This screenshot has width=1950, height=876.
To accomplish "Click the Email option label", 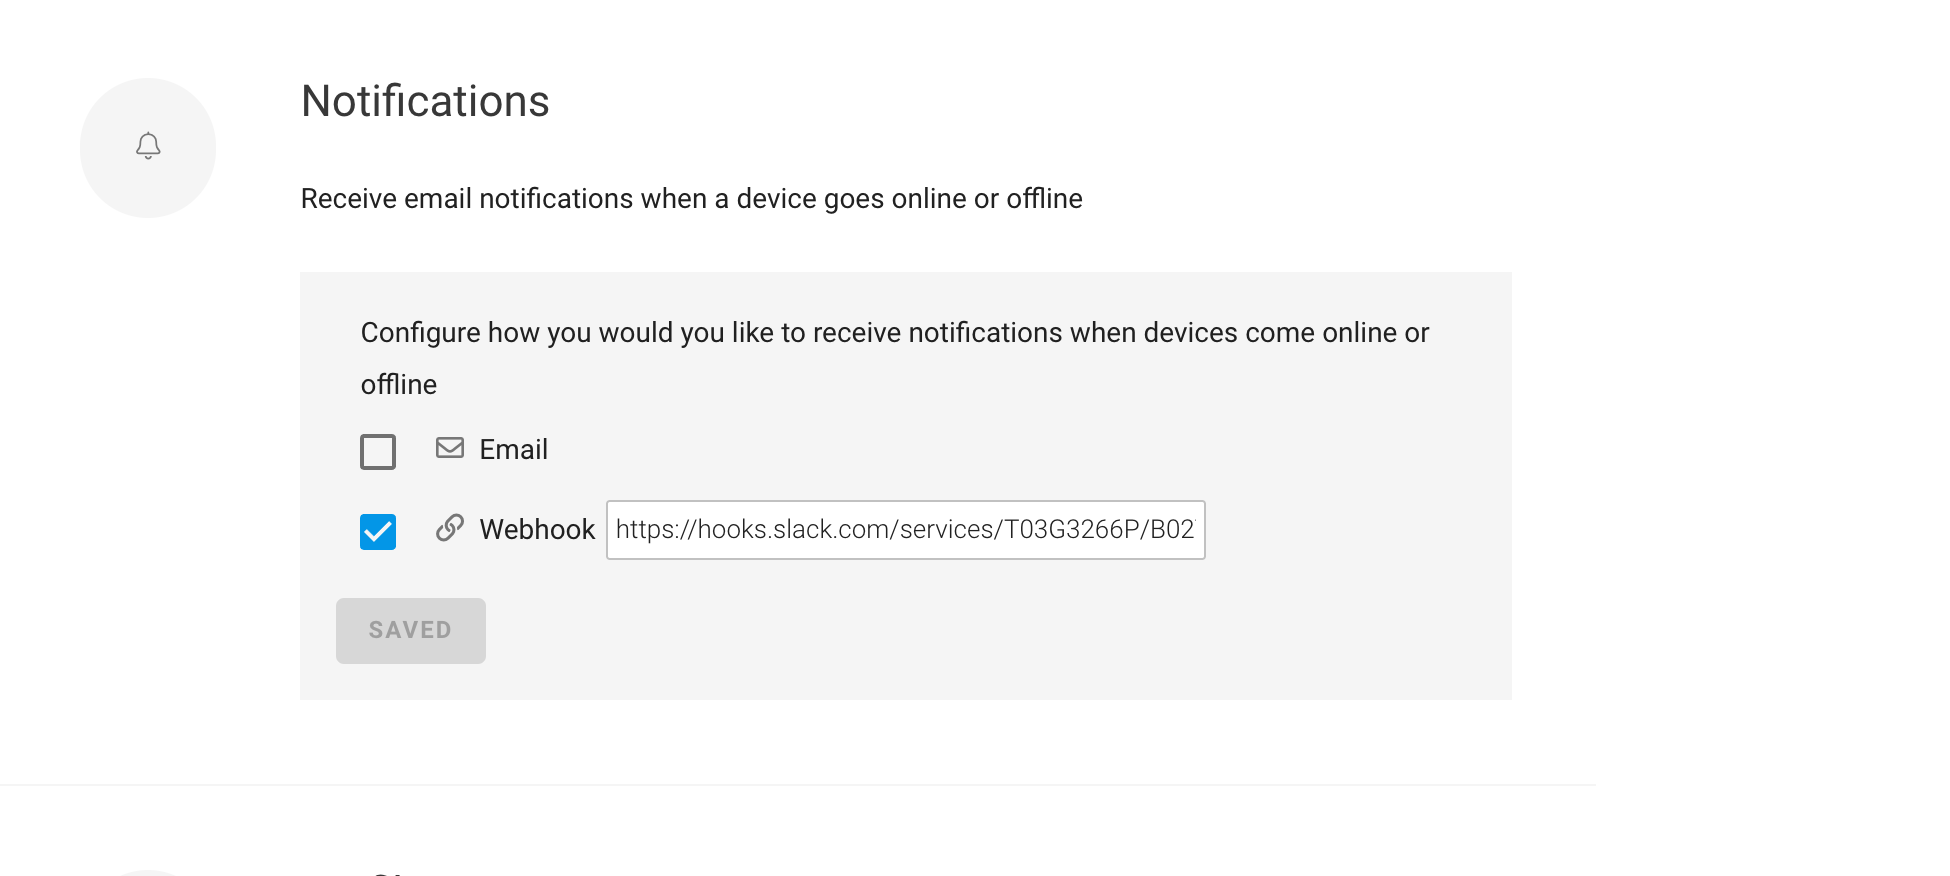I will (513, 450).
